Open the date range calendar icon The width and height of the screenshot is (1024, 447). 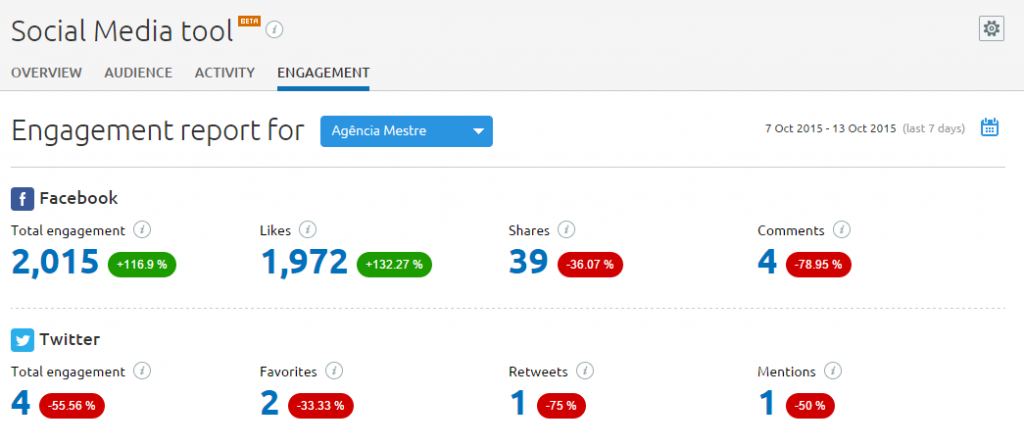tap(989, 127)
